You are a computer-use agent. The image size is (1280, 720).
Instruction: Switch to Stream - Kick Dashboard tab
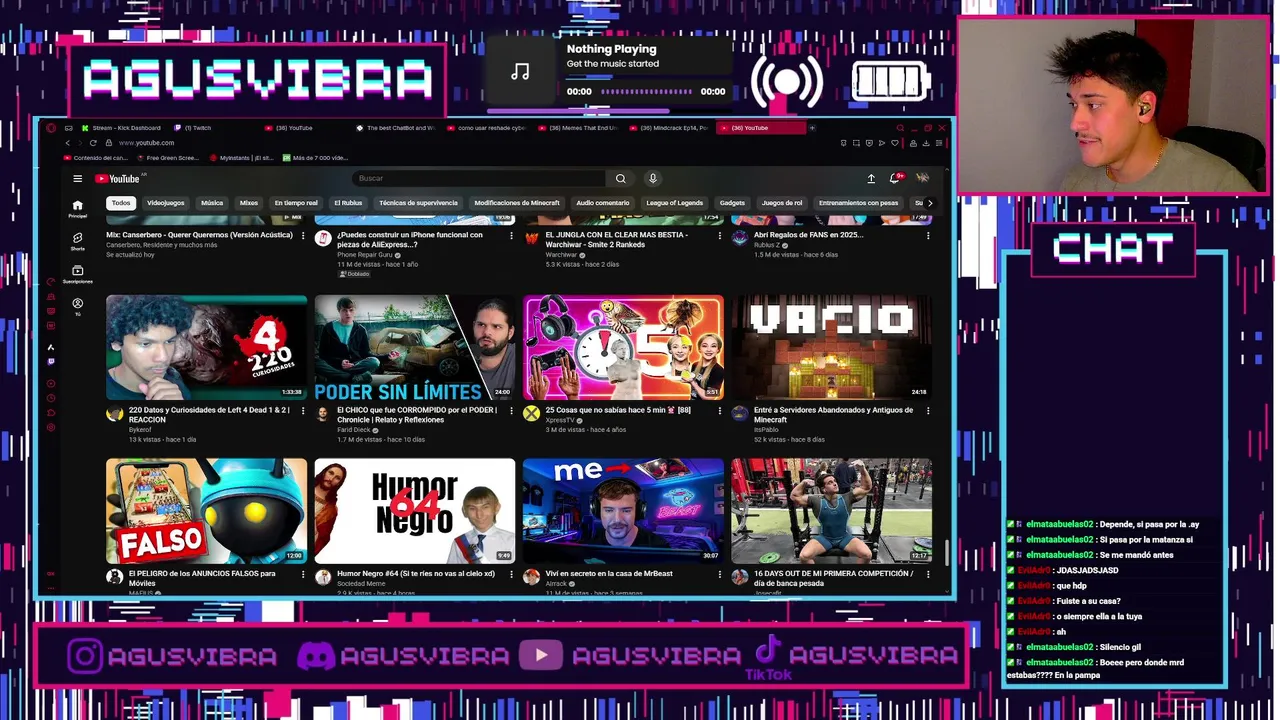click(x=121, y=128)
